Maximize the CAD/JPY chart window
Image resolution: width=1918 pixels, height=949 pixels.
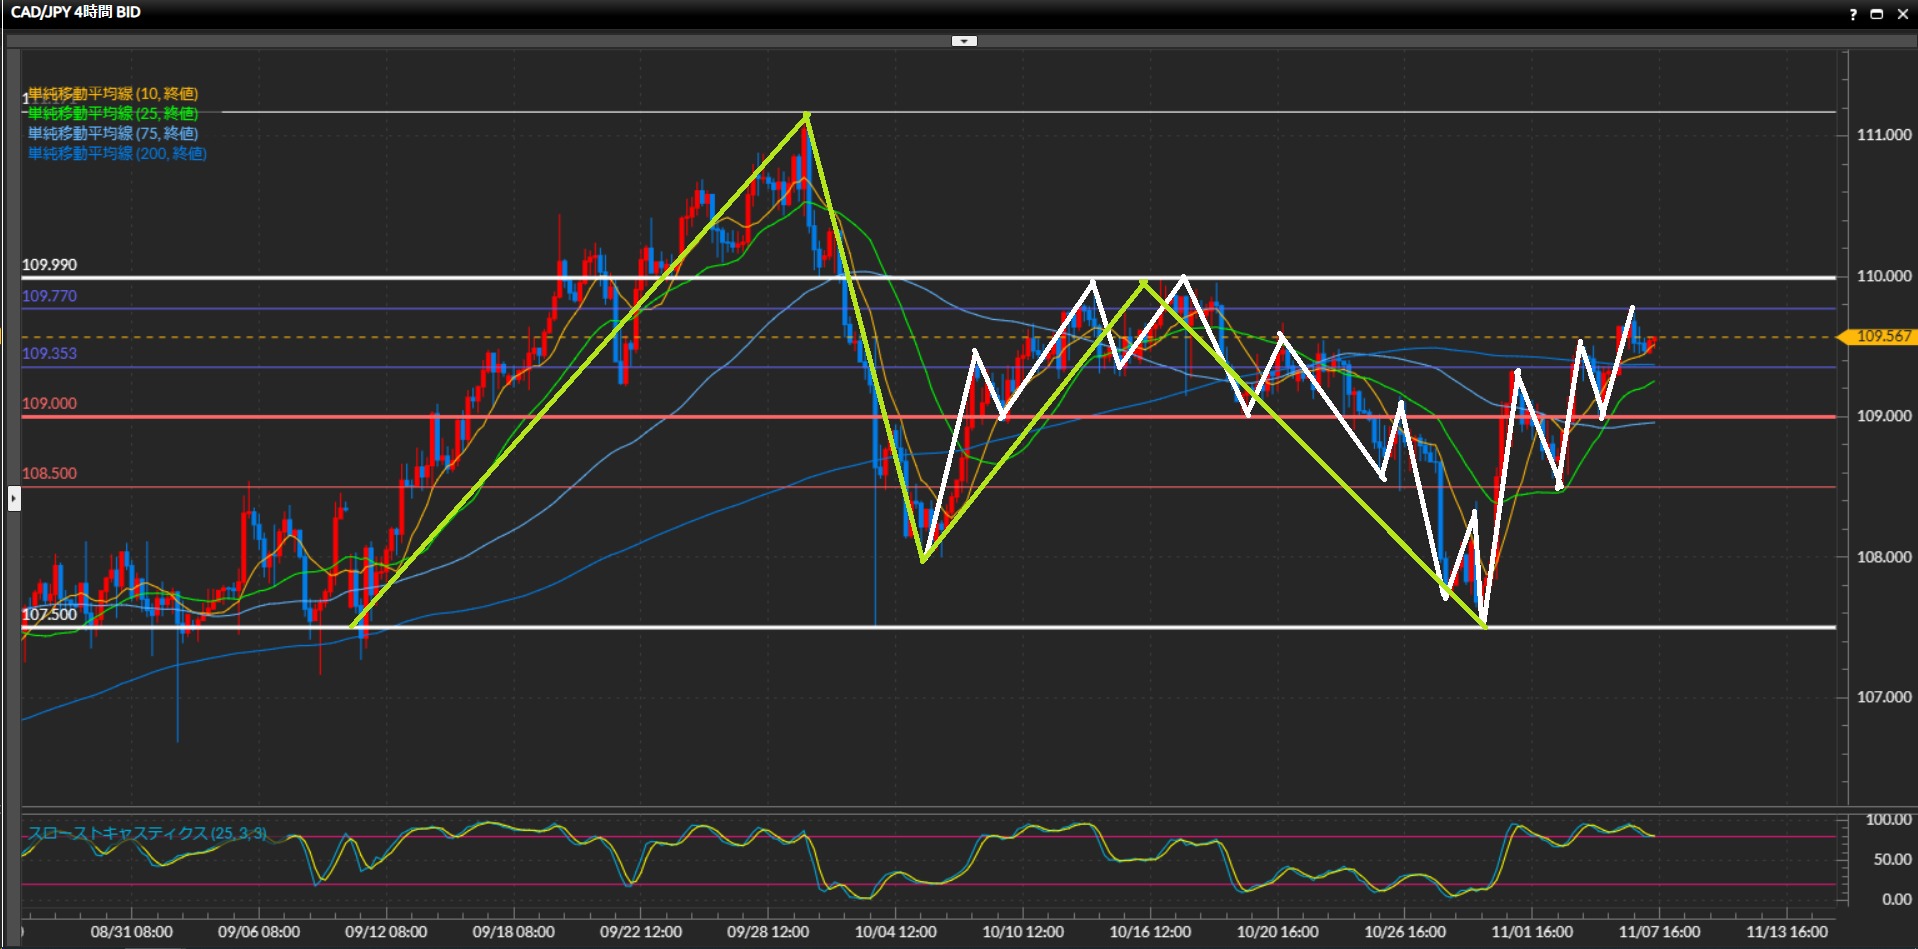point(1877,14)
